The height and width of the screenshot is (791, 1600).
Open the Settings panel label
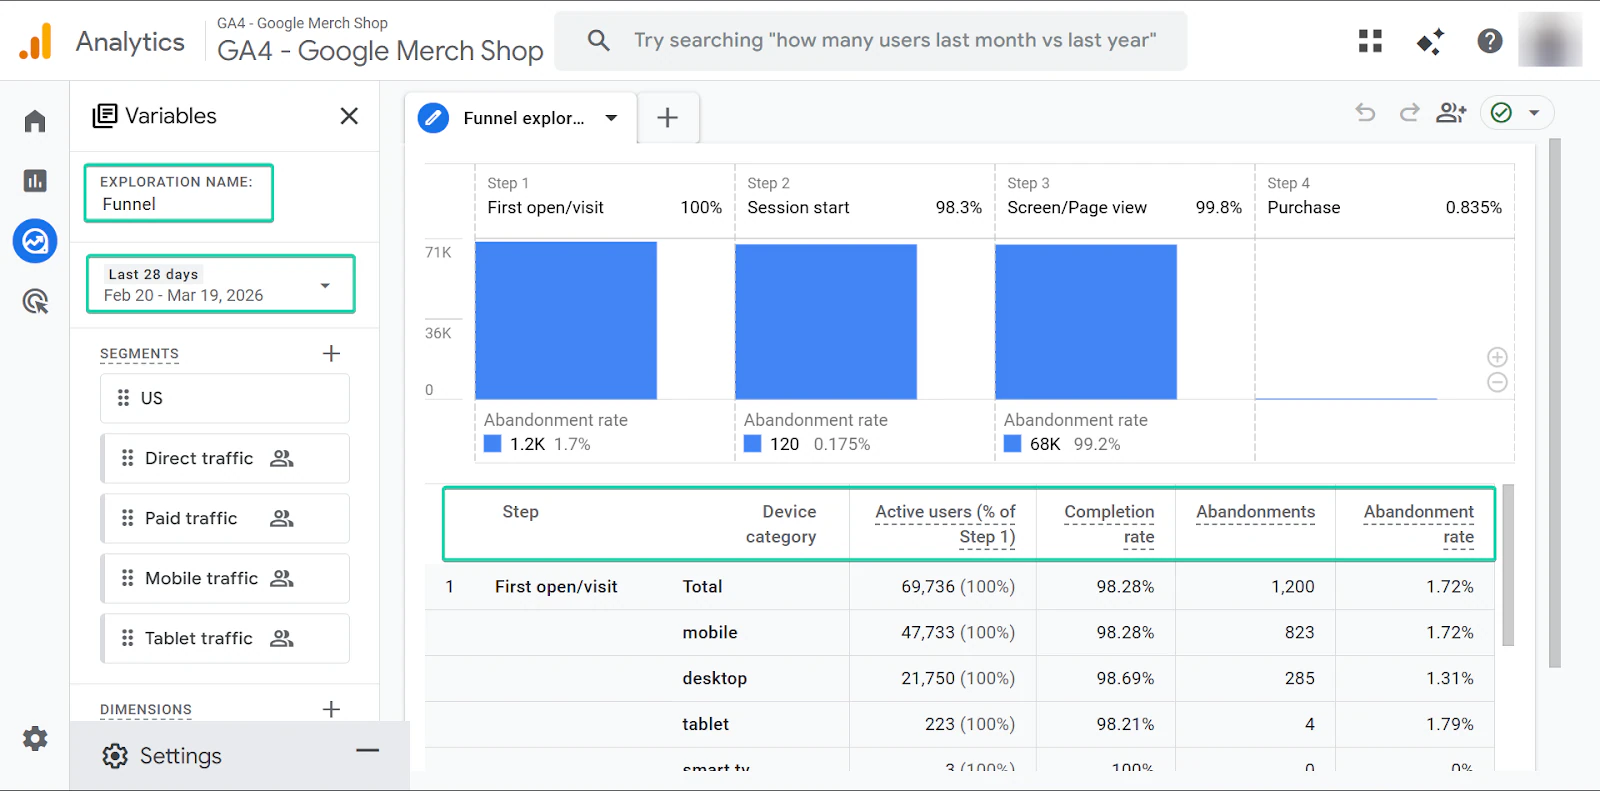(x=181, y=756)
